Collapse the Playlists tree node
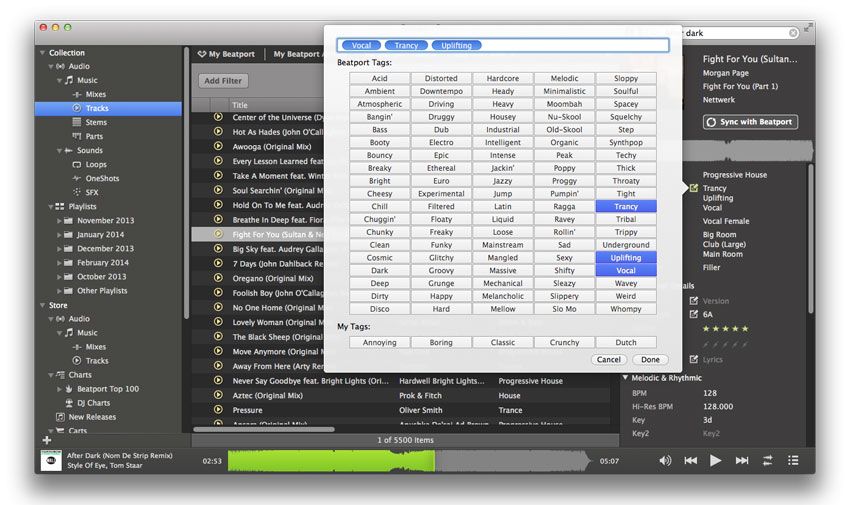Viewport: 850px width, 505px height. pos(50,206)
